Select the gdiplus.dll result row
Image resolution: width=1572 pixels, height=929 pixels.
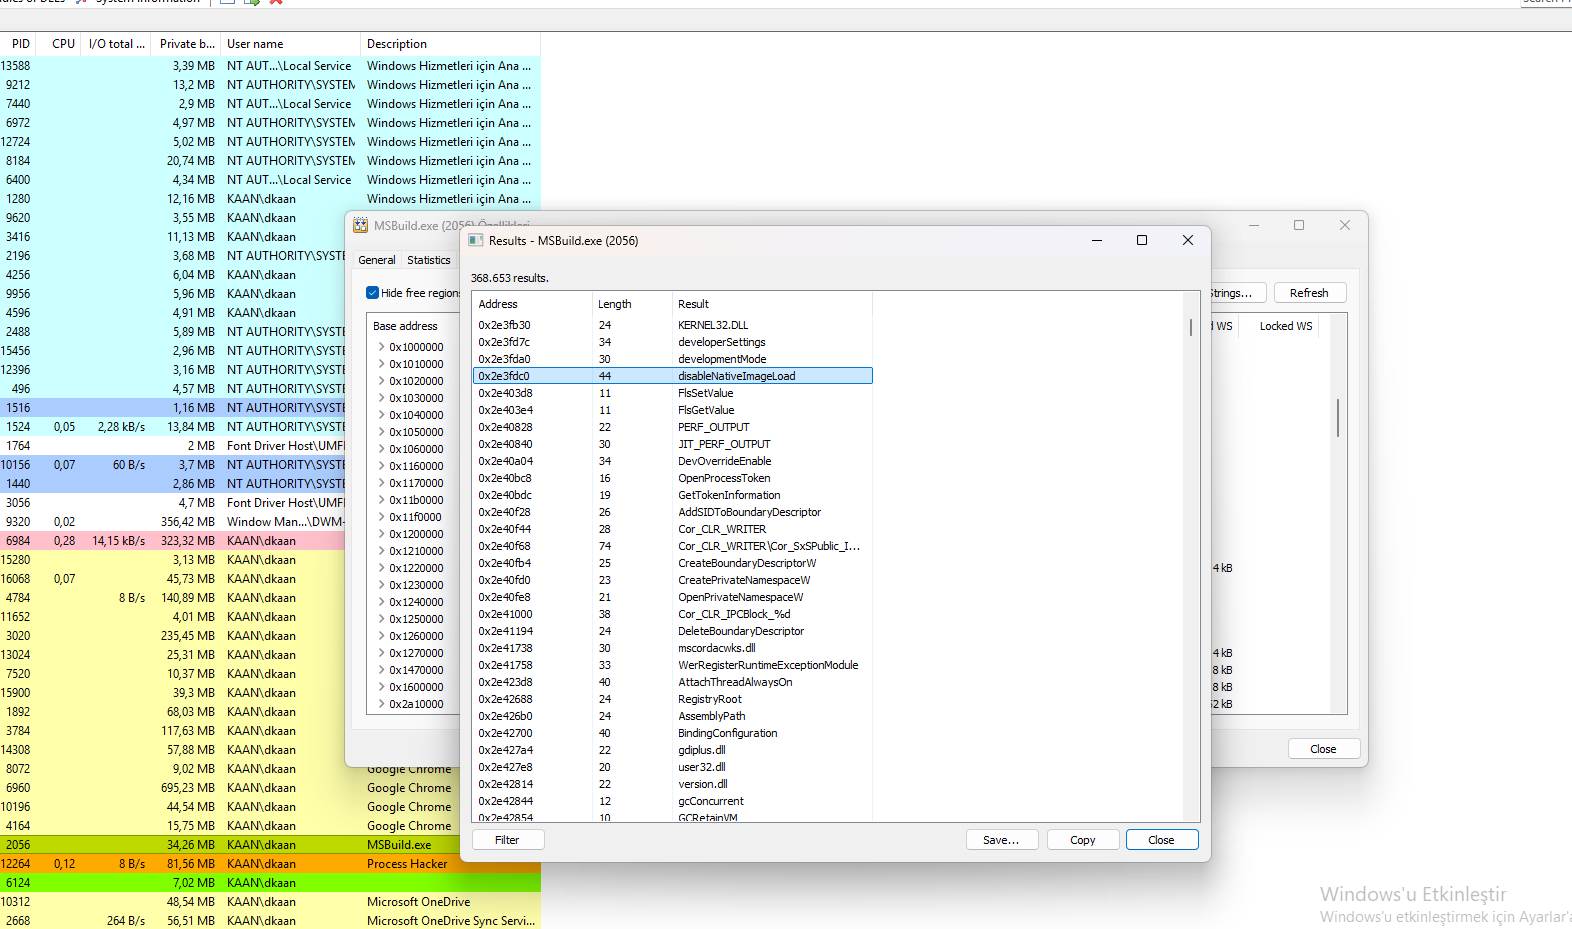672,750
